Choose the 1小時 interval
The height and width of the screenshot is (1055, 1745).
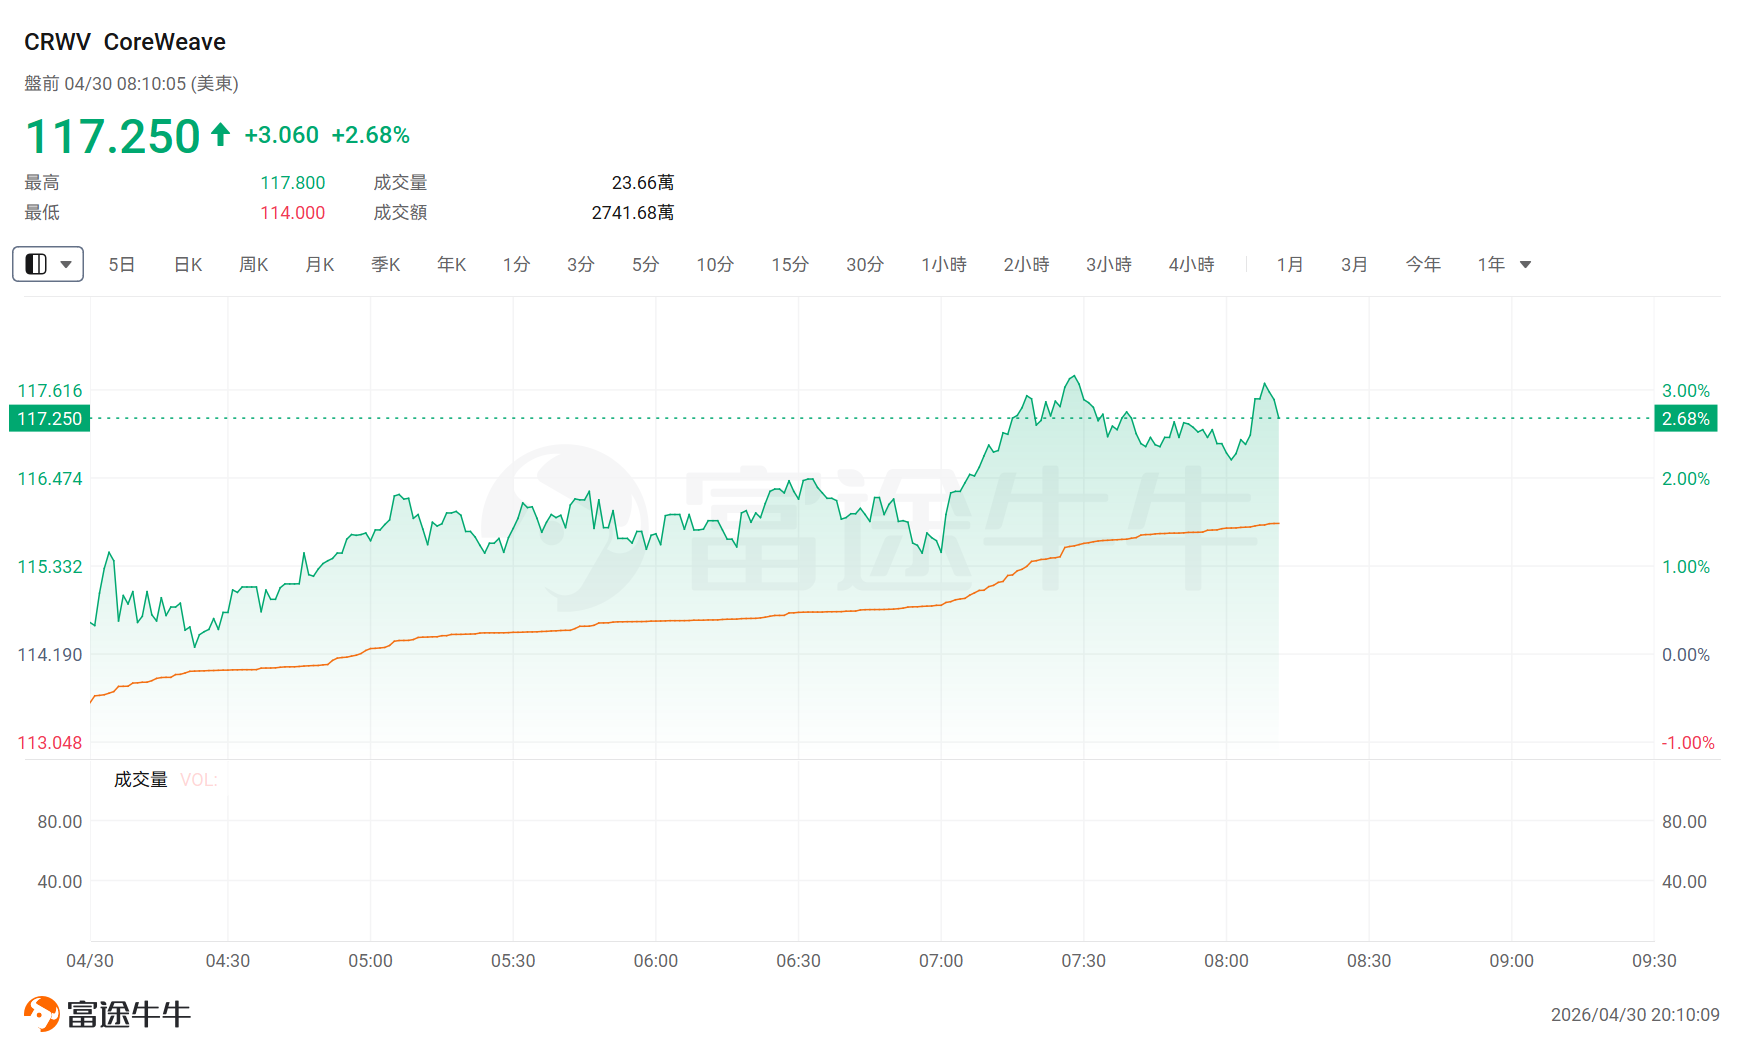pyautogui.click(x=944, y=264)
